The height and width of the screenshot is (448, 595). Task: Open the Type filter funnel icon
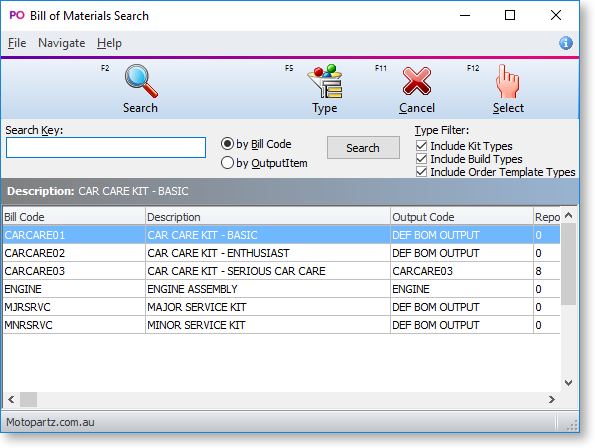[325, 81]
